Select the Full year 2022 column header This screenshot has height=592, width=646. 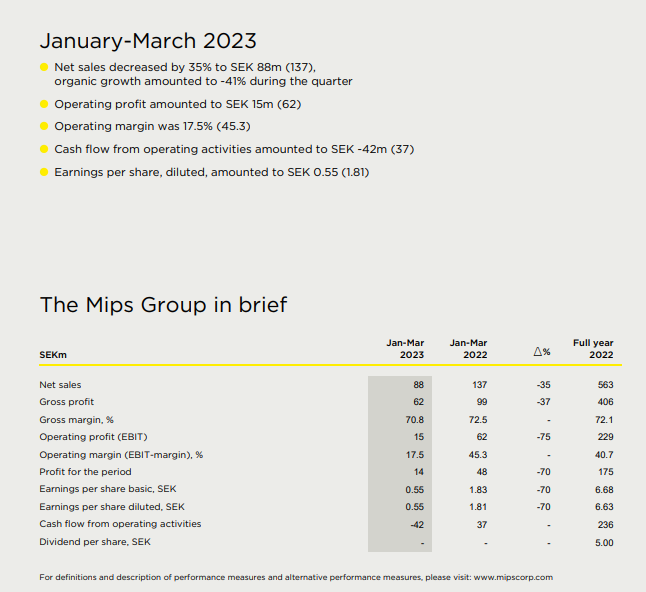click(593, 348)
